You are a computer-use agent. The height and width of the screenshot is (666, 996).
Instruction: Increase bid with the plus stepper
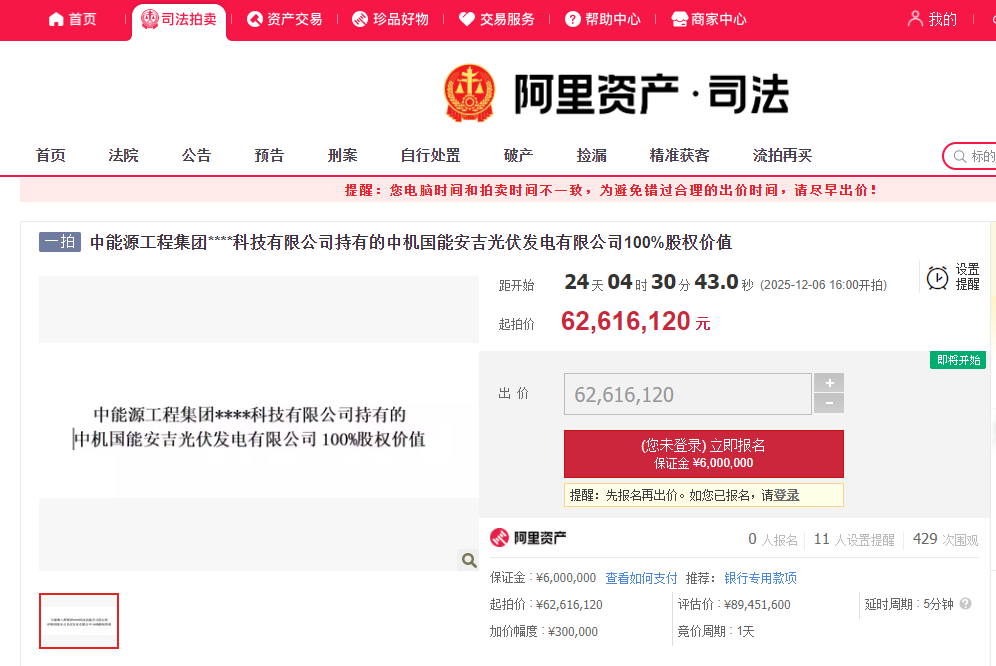pyautogui.click(x=829, y=383)
